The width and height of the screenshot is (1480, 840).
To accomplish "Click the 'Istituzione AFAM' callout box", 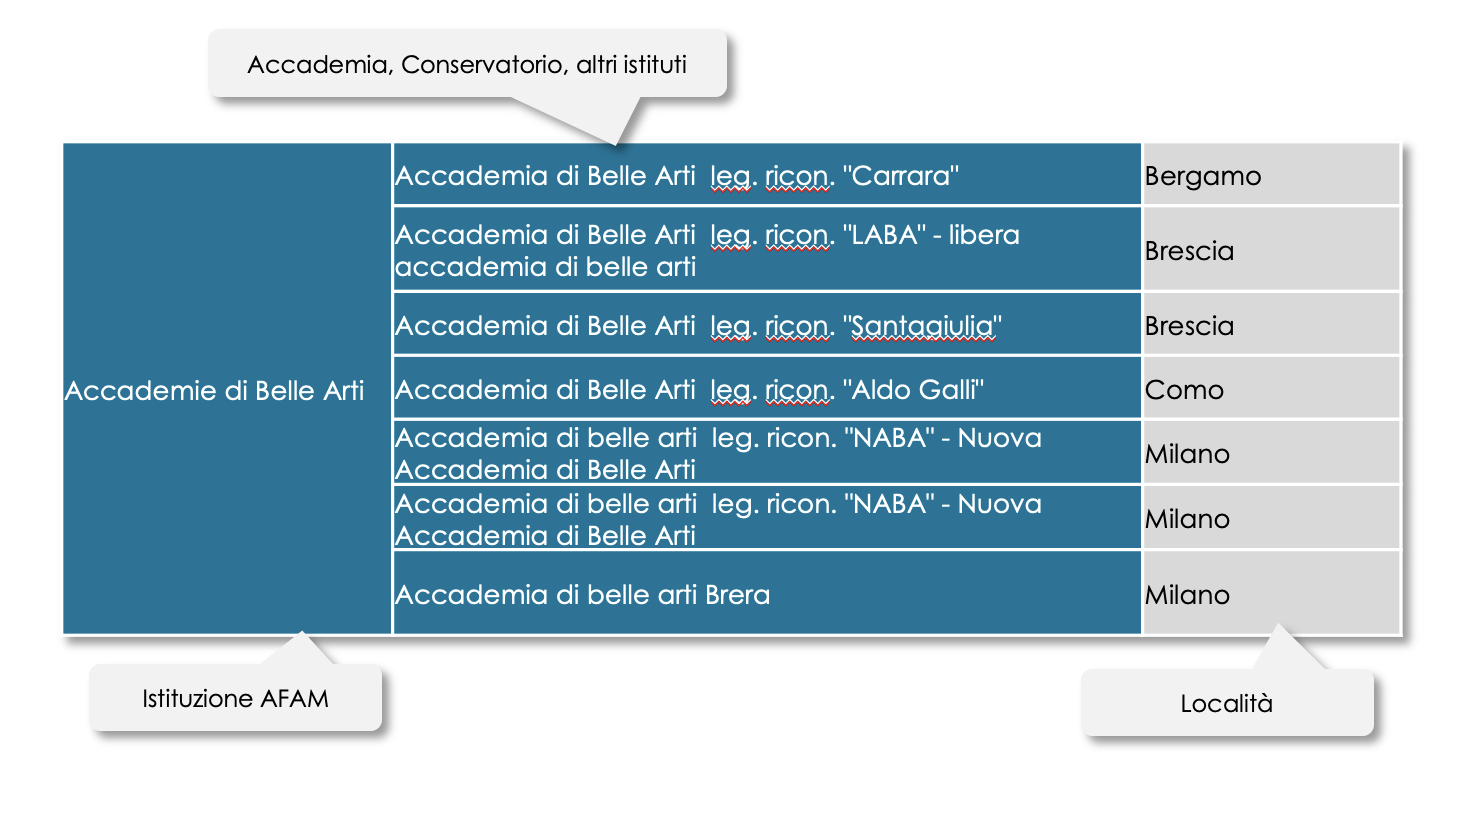I will pyautogui.click(x=236, y=698).
